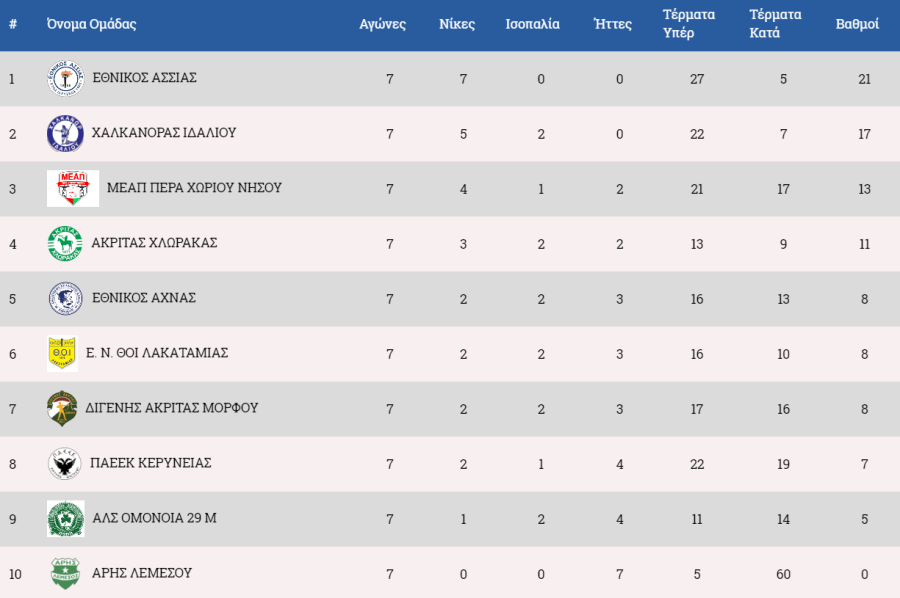Screen dimensions: 900x598
Task: Click the ΧΑΛΚΑΝΟΡΑΣ ΙΔΑΛΙΟΥ club crest
Action: [x=65, y=133]
